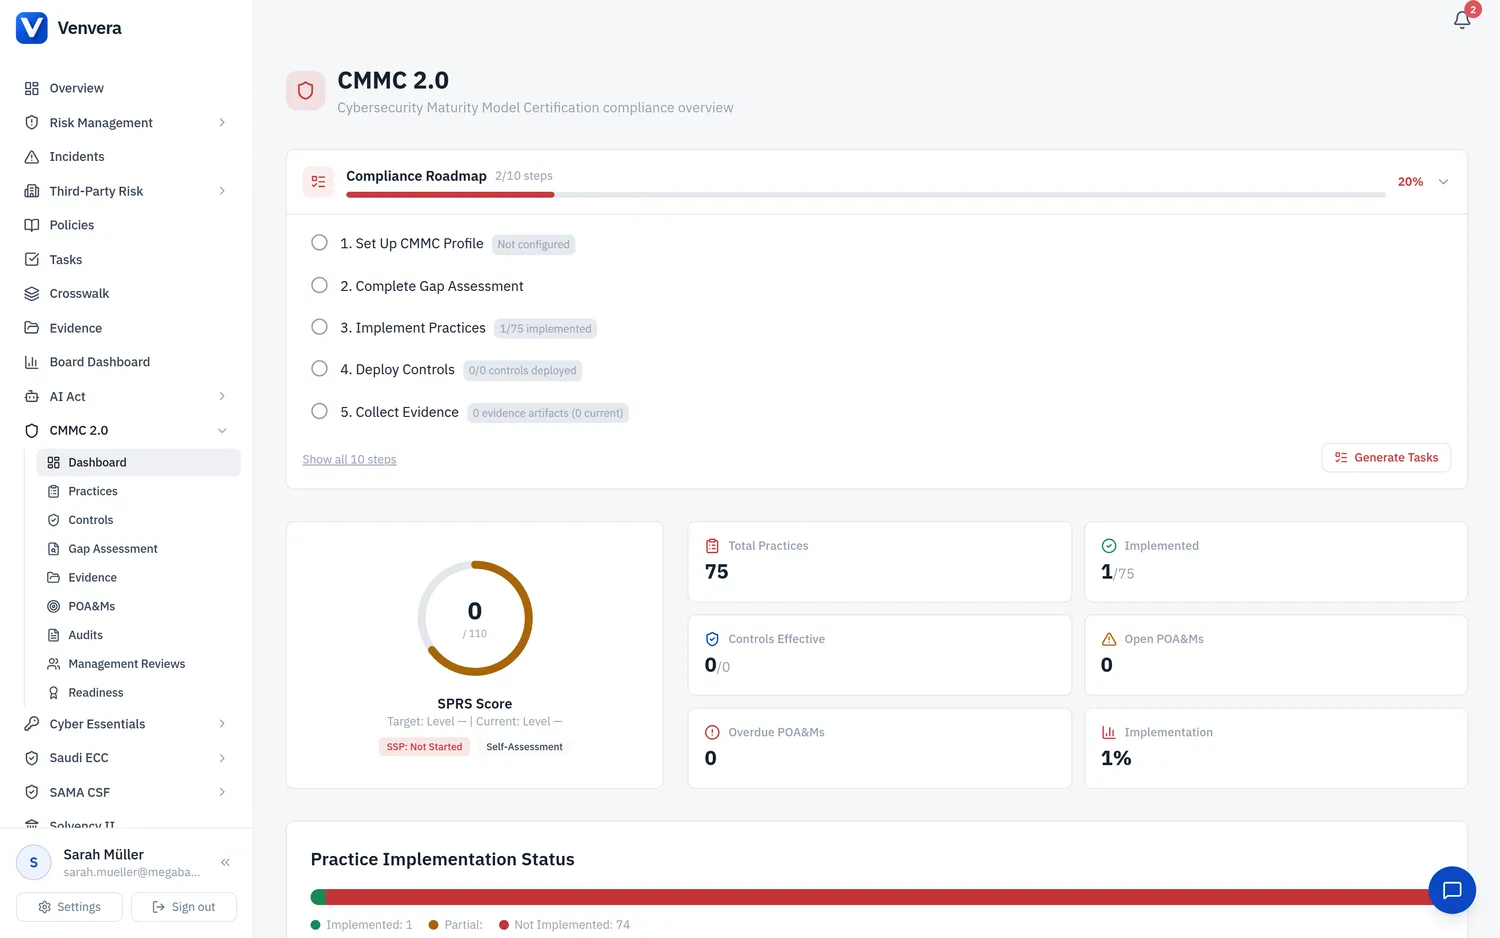1500x938 pixels.
Task: Click the Controls shield-check icon in submenu
Action: tap(54, 520)
